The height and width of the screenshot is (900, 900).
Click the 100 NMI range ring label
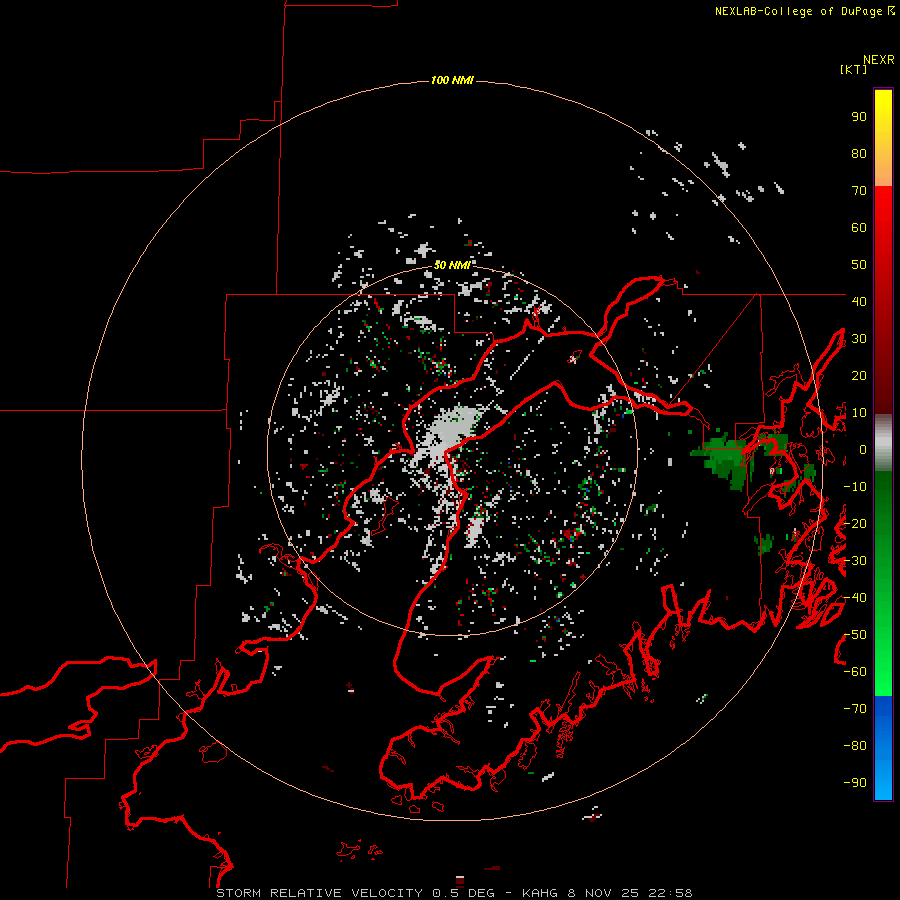[452, 80]
